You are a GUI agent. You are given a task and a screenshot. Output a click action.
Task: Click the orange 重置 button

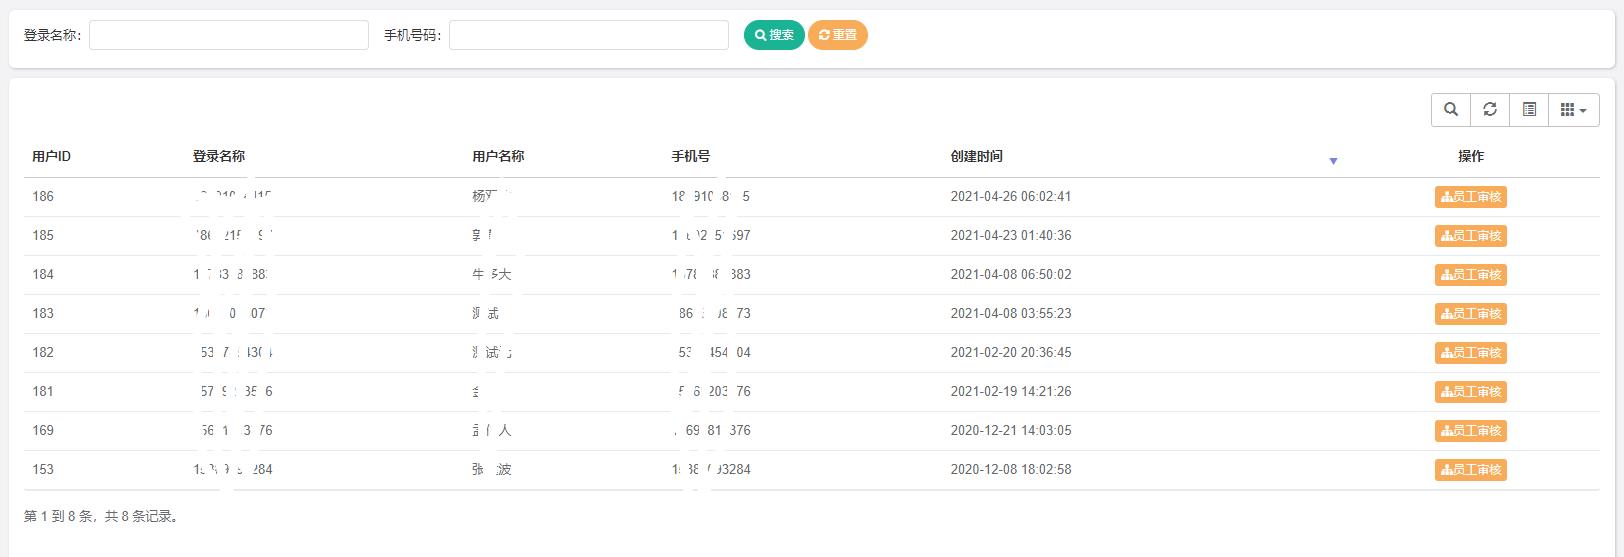click(837, 35)
